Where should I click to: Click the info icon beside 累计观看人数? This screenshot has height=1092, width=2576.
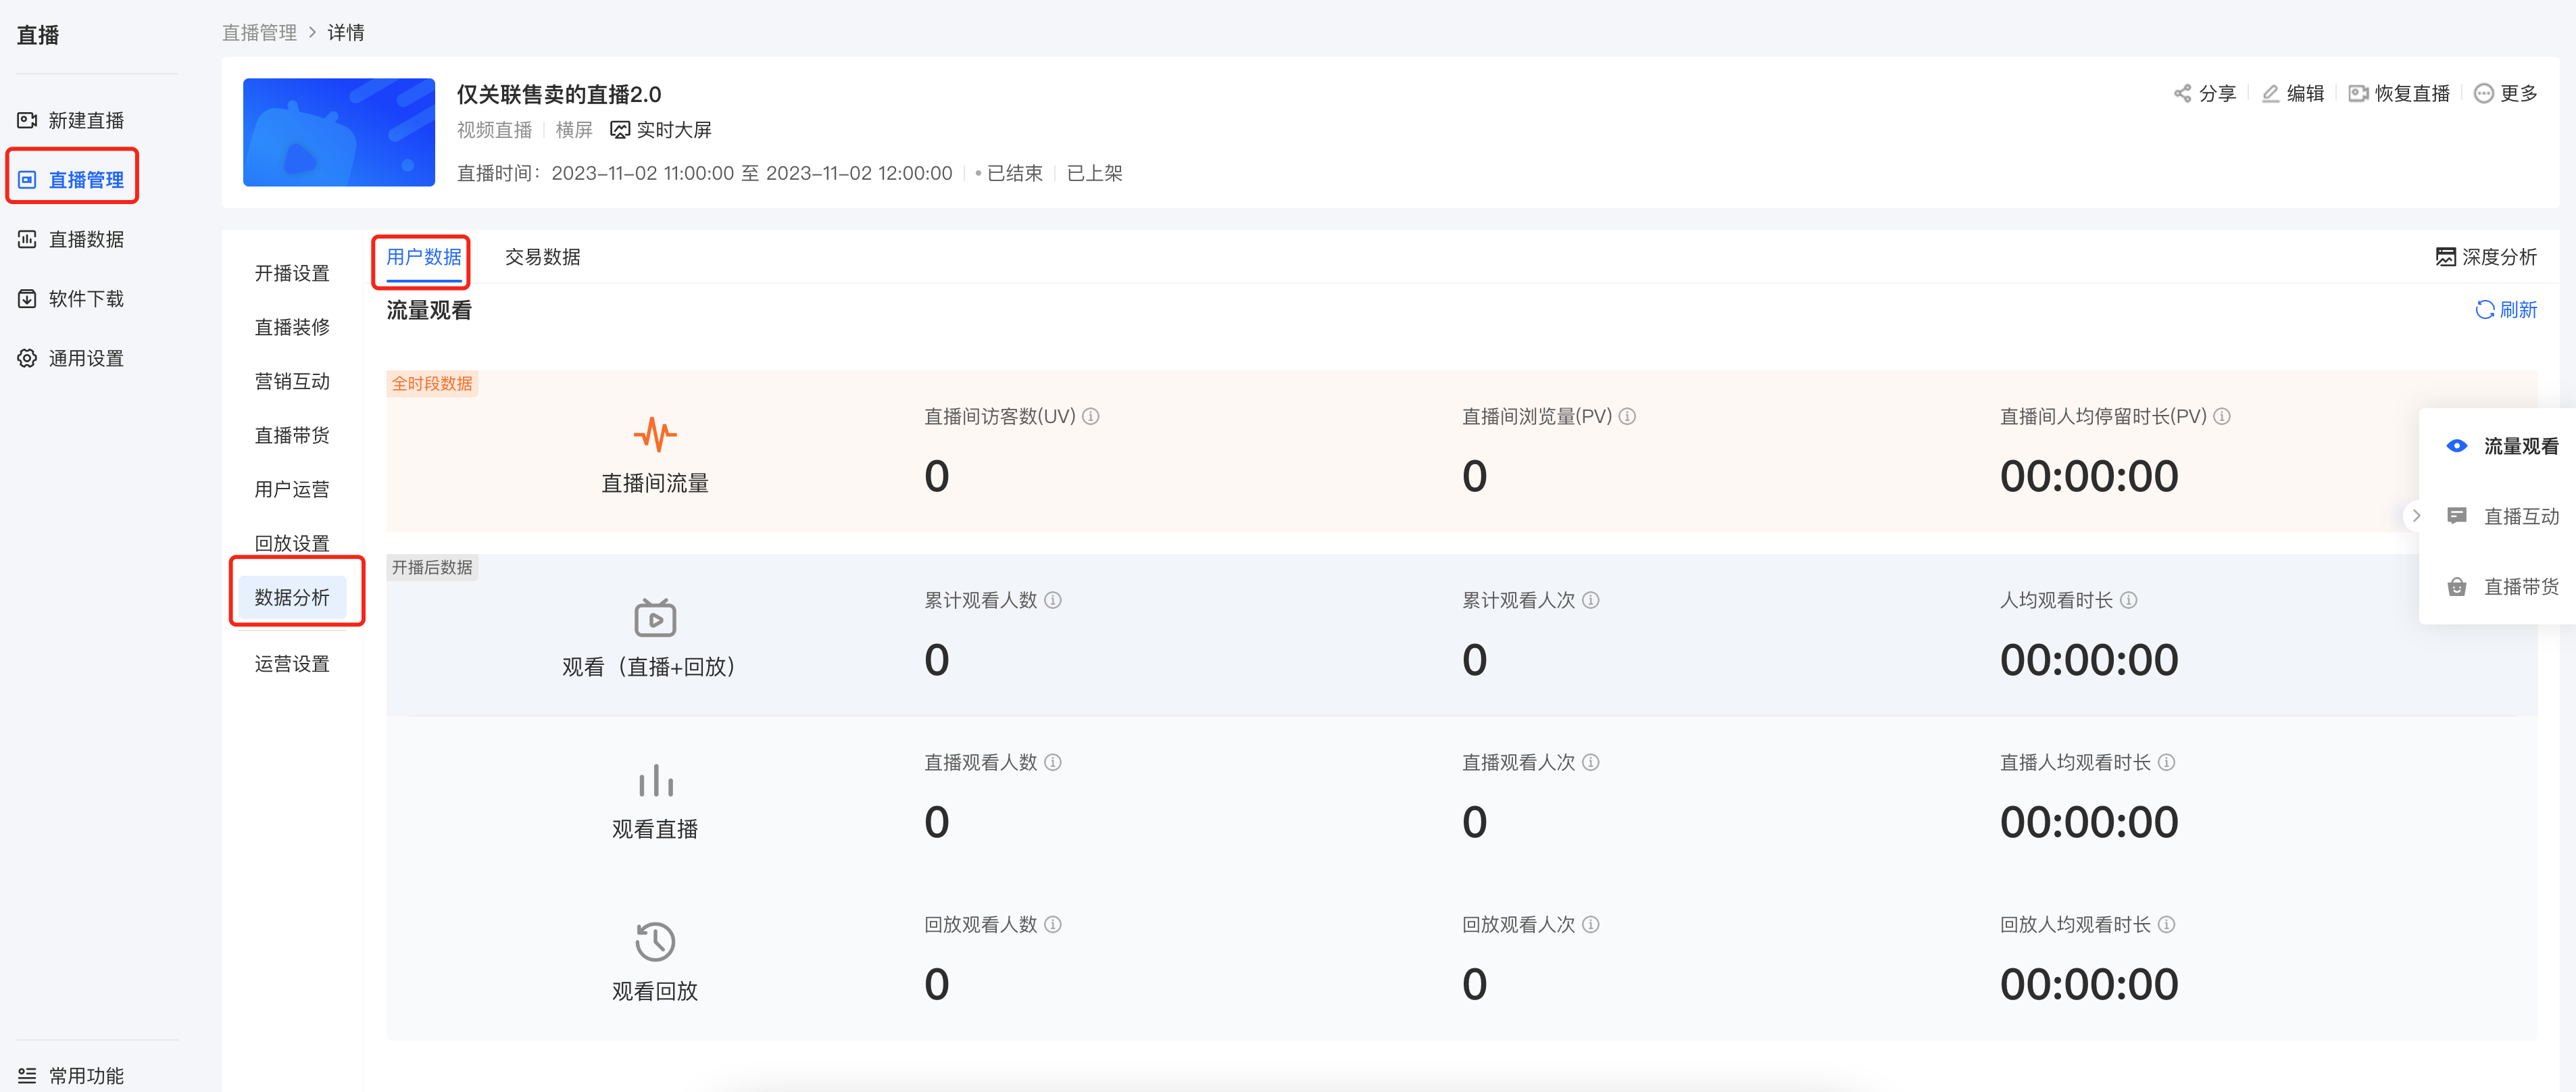[x=1053, y=600]
